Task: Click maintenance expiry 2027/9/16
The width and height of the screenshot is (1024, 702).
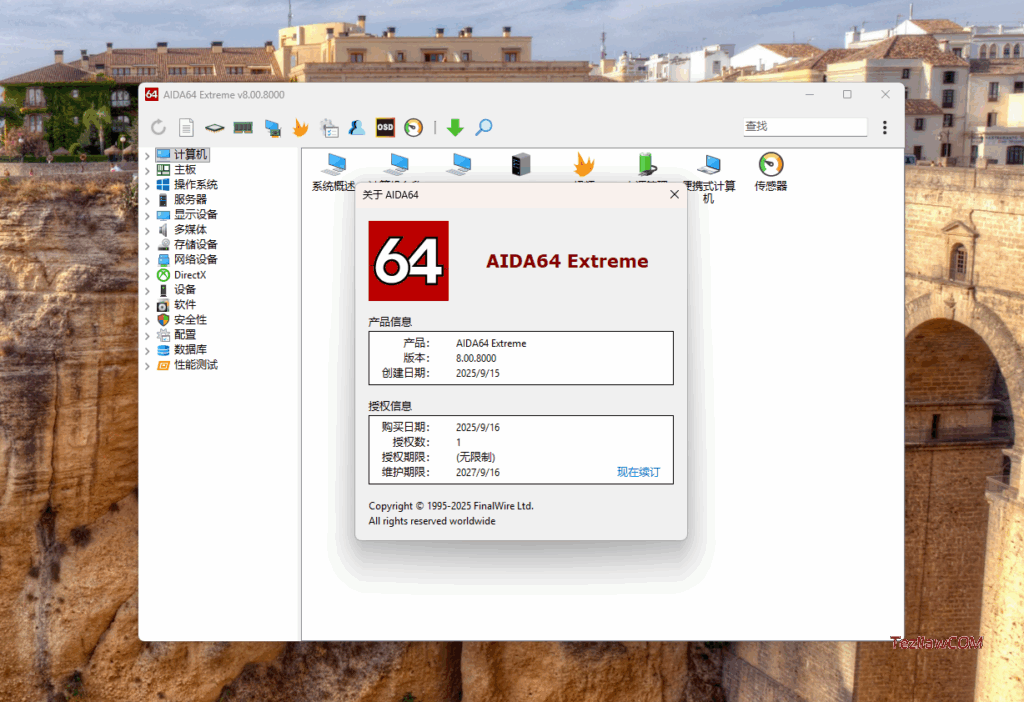Action: 477,473
